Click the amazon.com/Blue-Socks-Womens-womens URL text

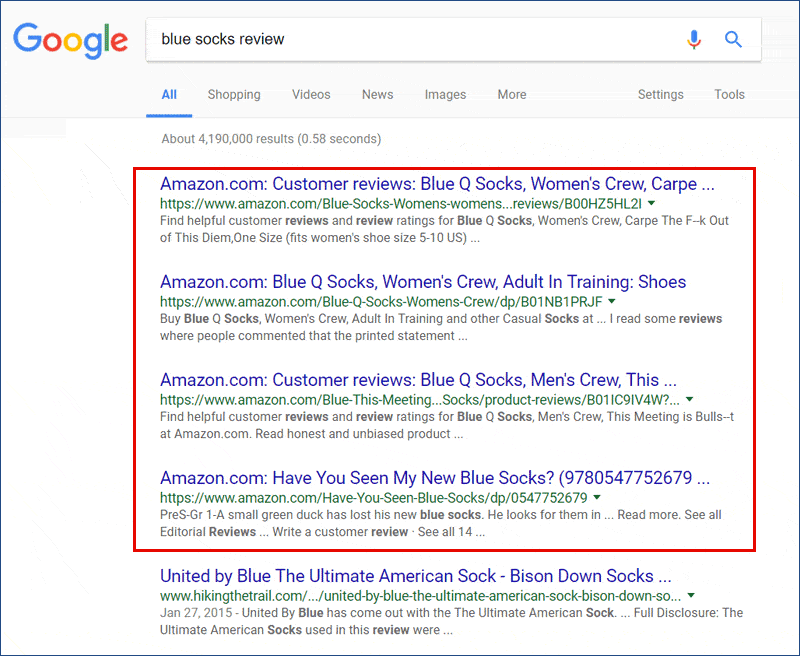pyautogui.click(x=401, y=204)
